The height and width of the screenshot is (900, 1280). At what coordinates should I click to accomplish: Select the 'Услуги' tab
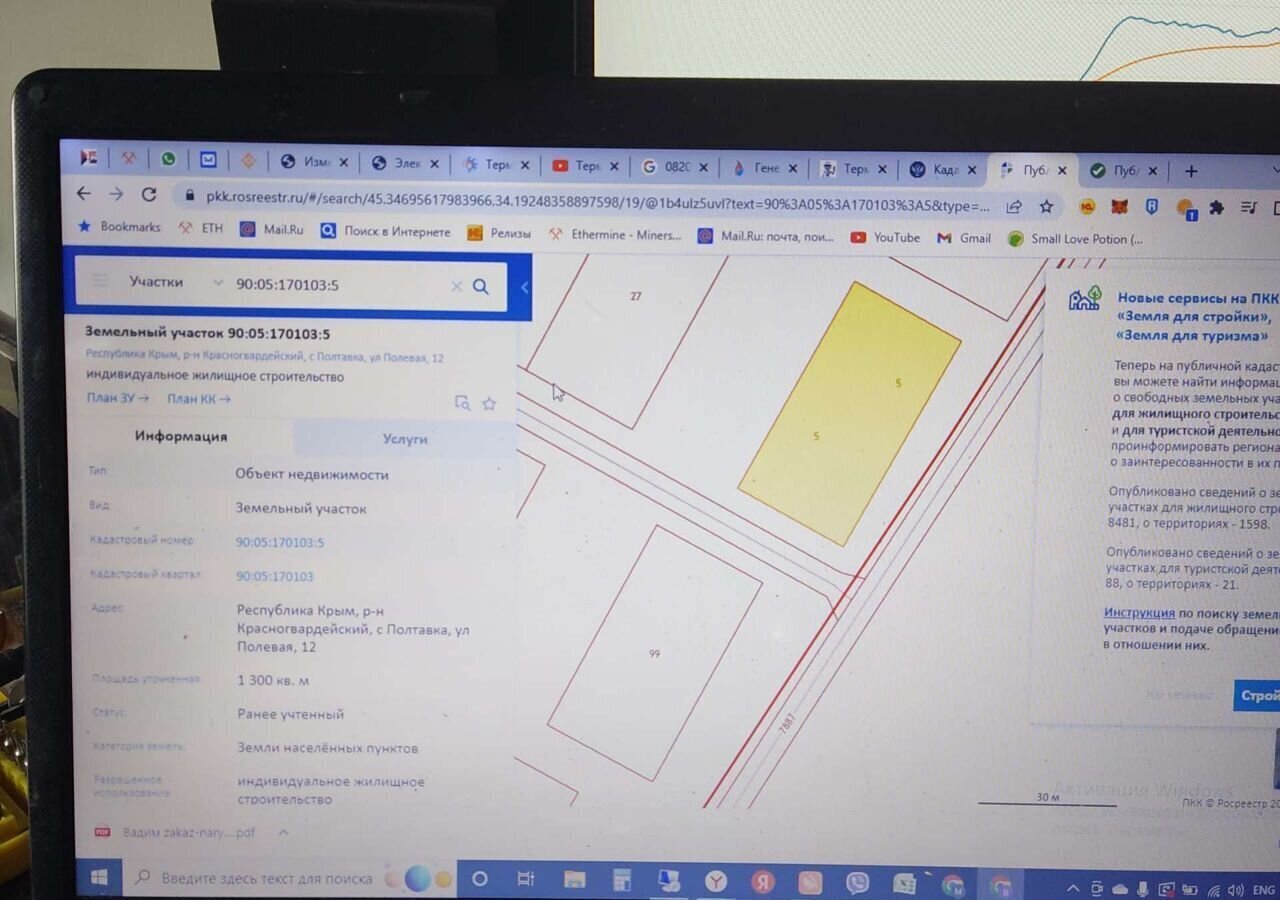point(405,438)
